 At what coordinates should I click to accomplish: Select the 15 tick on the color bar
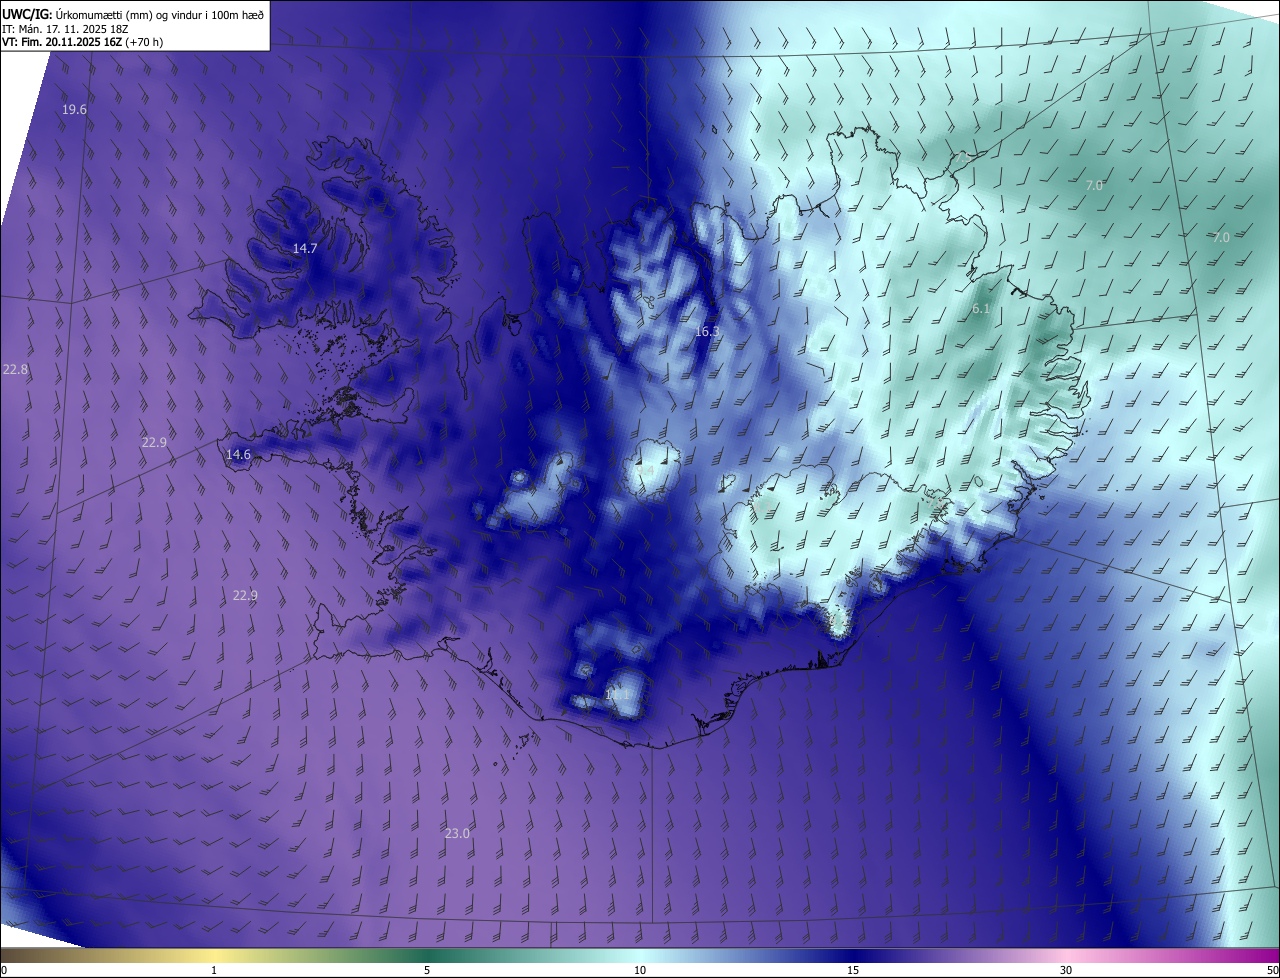[x=853, y=970]
